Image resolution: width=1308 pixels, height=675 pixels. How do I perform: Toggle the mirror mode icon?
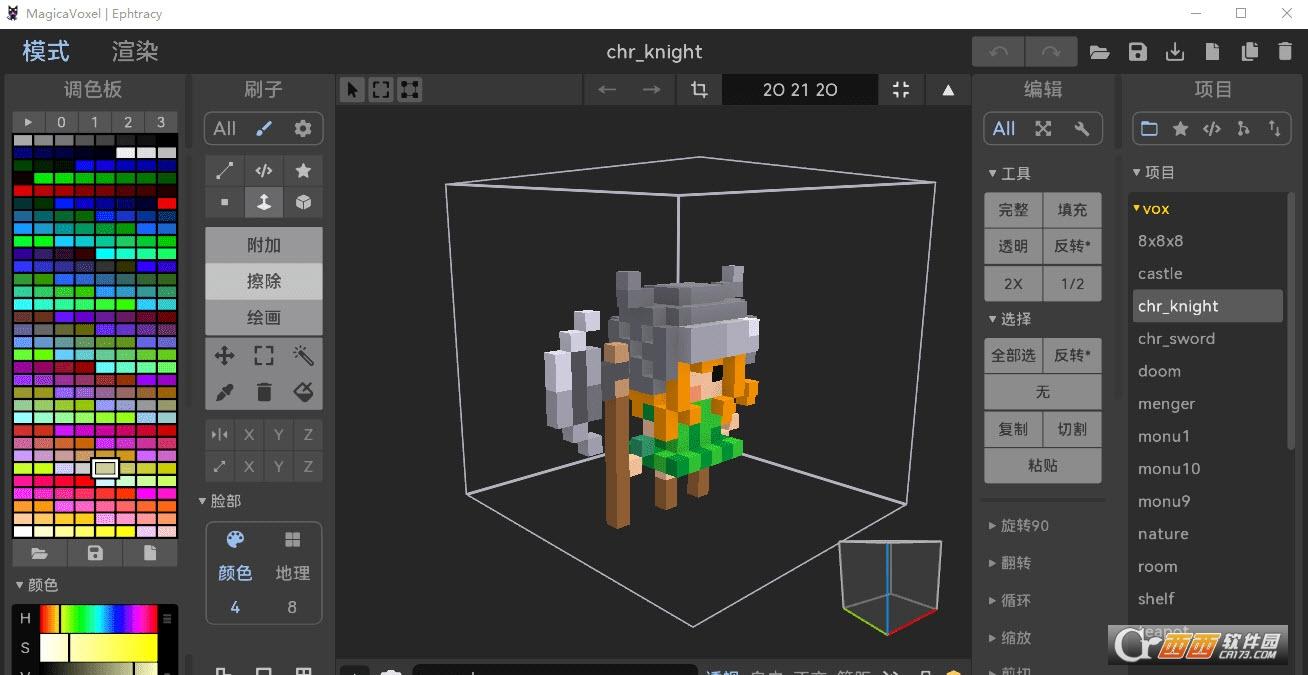pyautogui.click(x=220, y=434)
